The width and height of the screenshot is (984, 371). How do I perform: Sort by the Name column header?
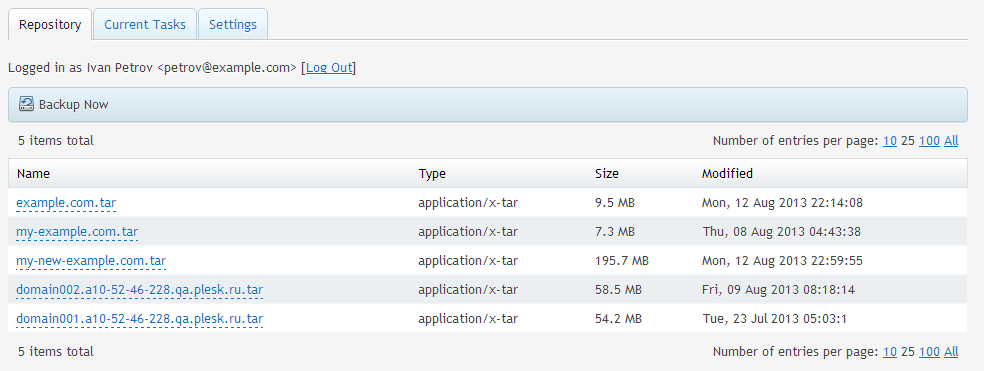click(x=33, y=173)
